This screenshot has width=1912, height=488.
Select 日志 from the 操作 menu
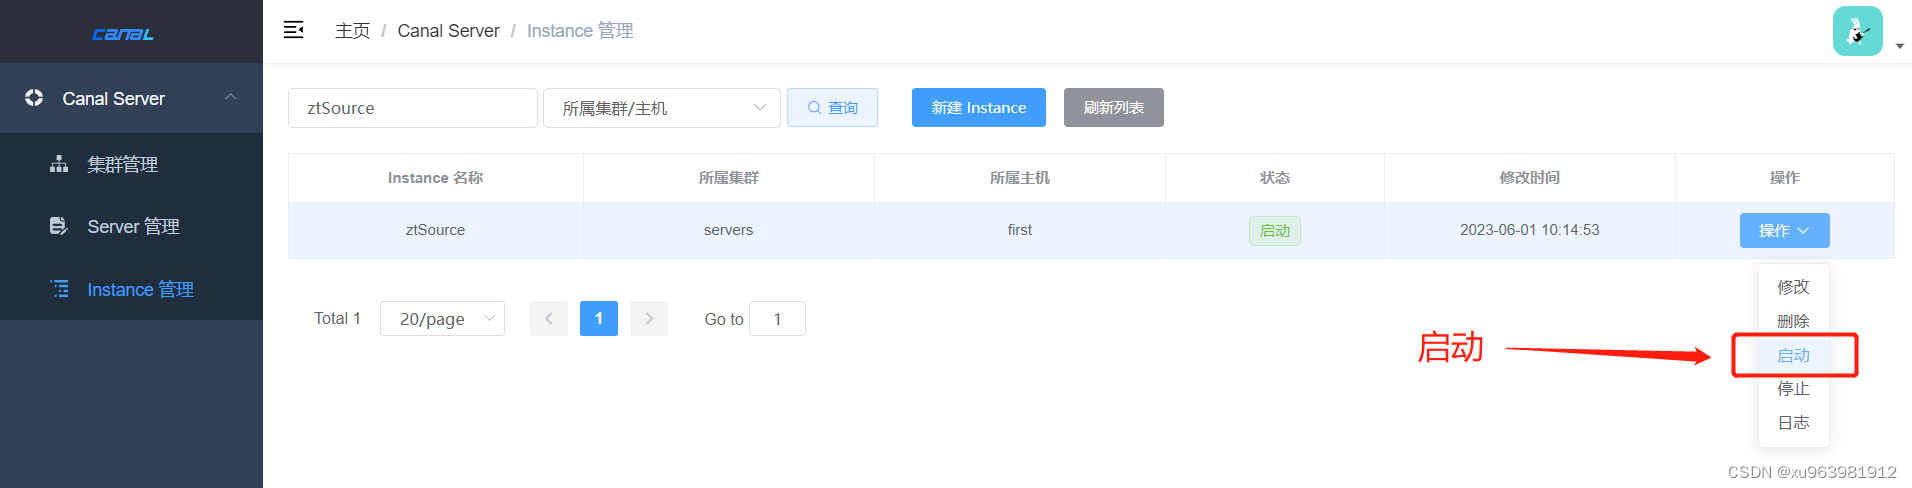point(1793,423)
